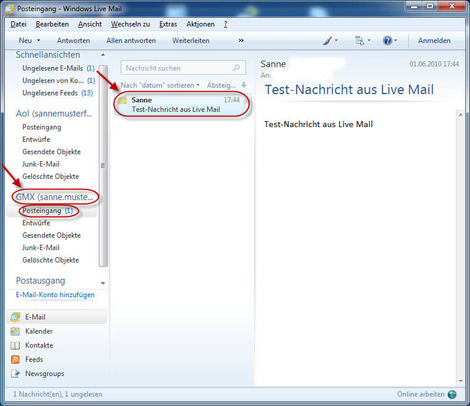Switch to the Newsgroups view
This screenshot has height=406, width=470.
[x=37, y=374]
